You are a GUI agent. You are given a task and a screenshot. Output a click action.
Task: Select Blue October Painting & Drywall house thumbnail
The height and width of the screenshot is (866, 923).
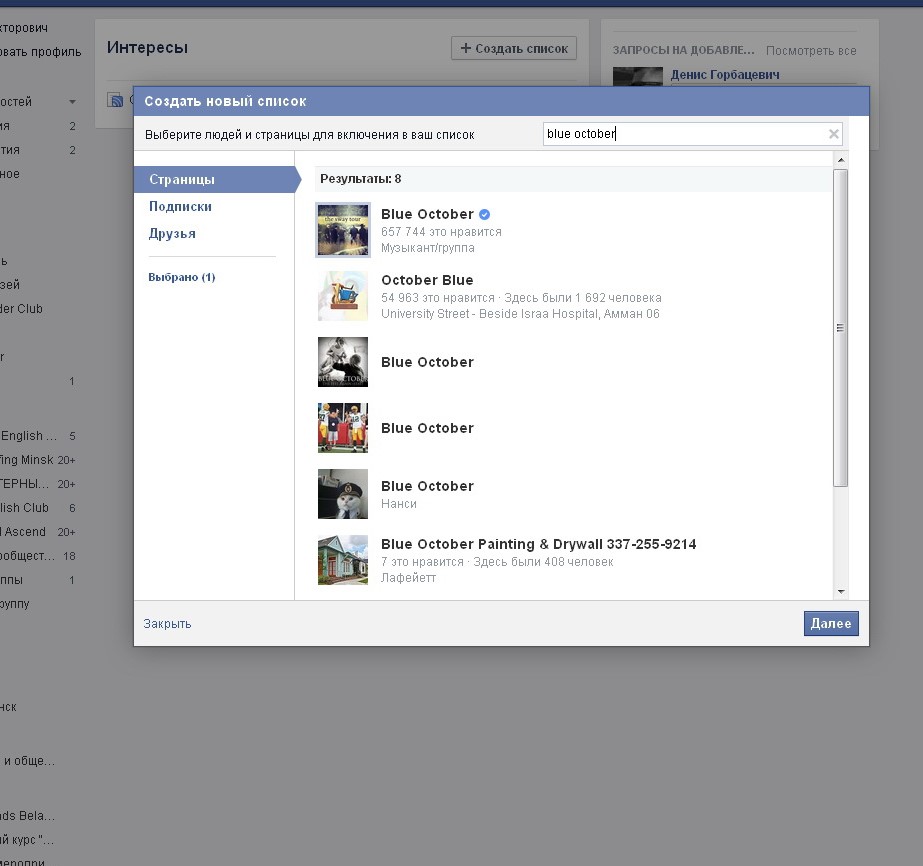[x=343, y=560]
